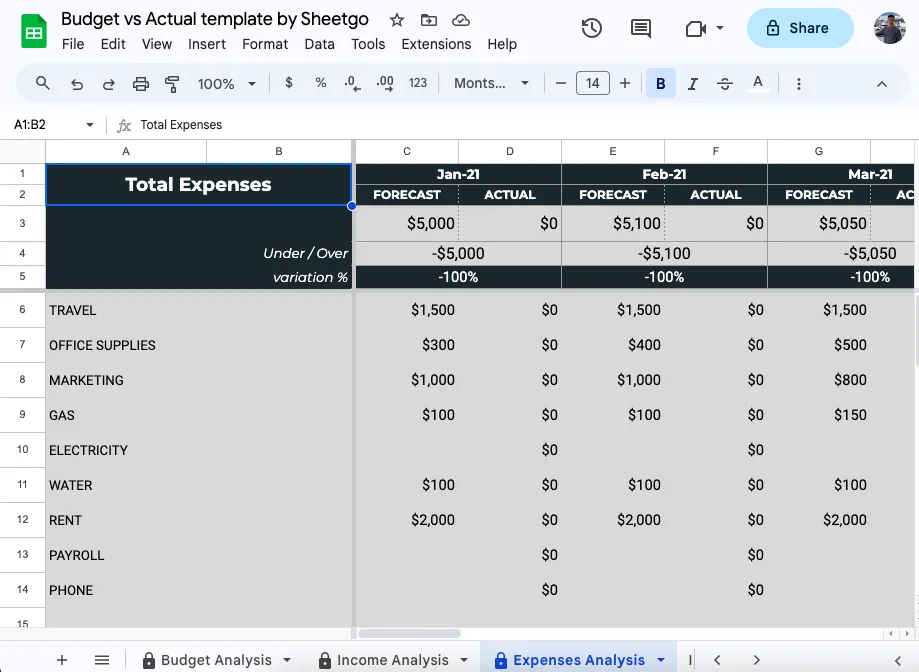Add a new sheet with plus button

click(x=62, y=660)
